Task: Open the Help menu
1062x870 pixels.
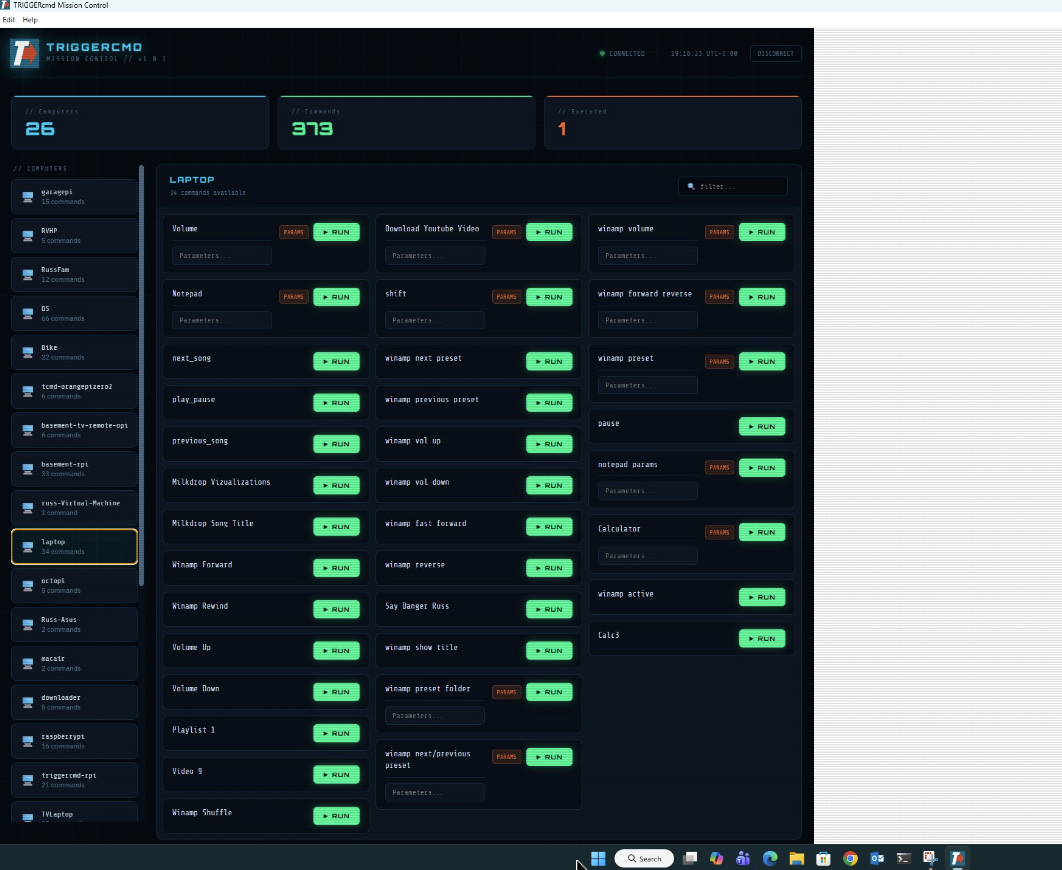Action: pos(30,20)
